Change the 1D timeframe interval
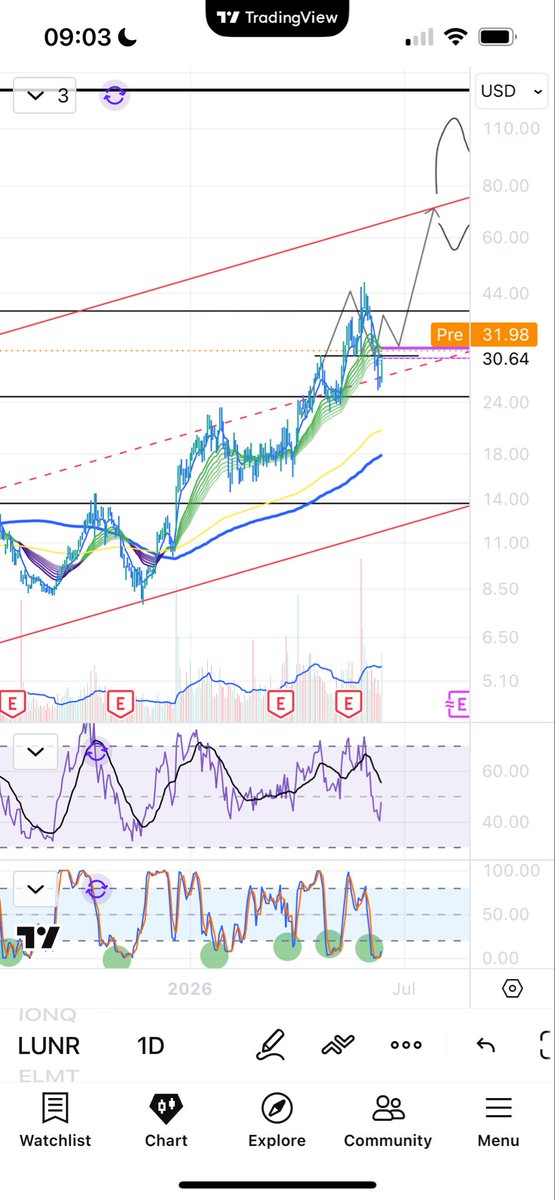Screen dimensions: 555x1200 pyautogui.click(x=151, y=1046)
